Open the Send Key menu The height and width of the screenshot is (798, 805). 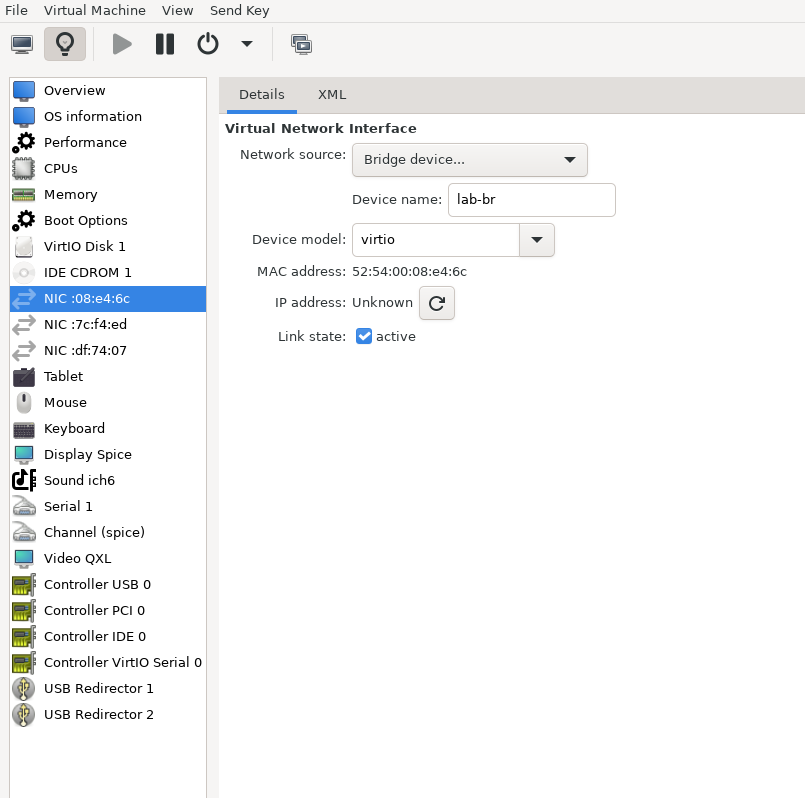point(239,10)
